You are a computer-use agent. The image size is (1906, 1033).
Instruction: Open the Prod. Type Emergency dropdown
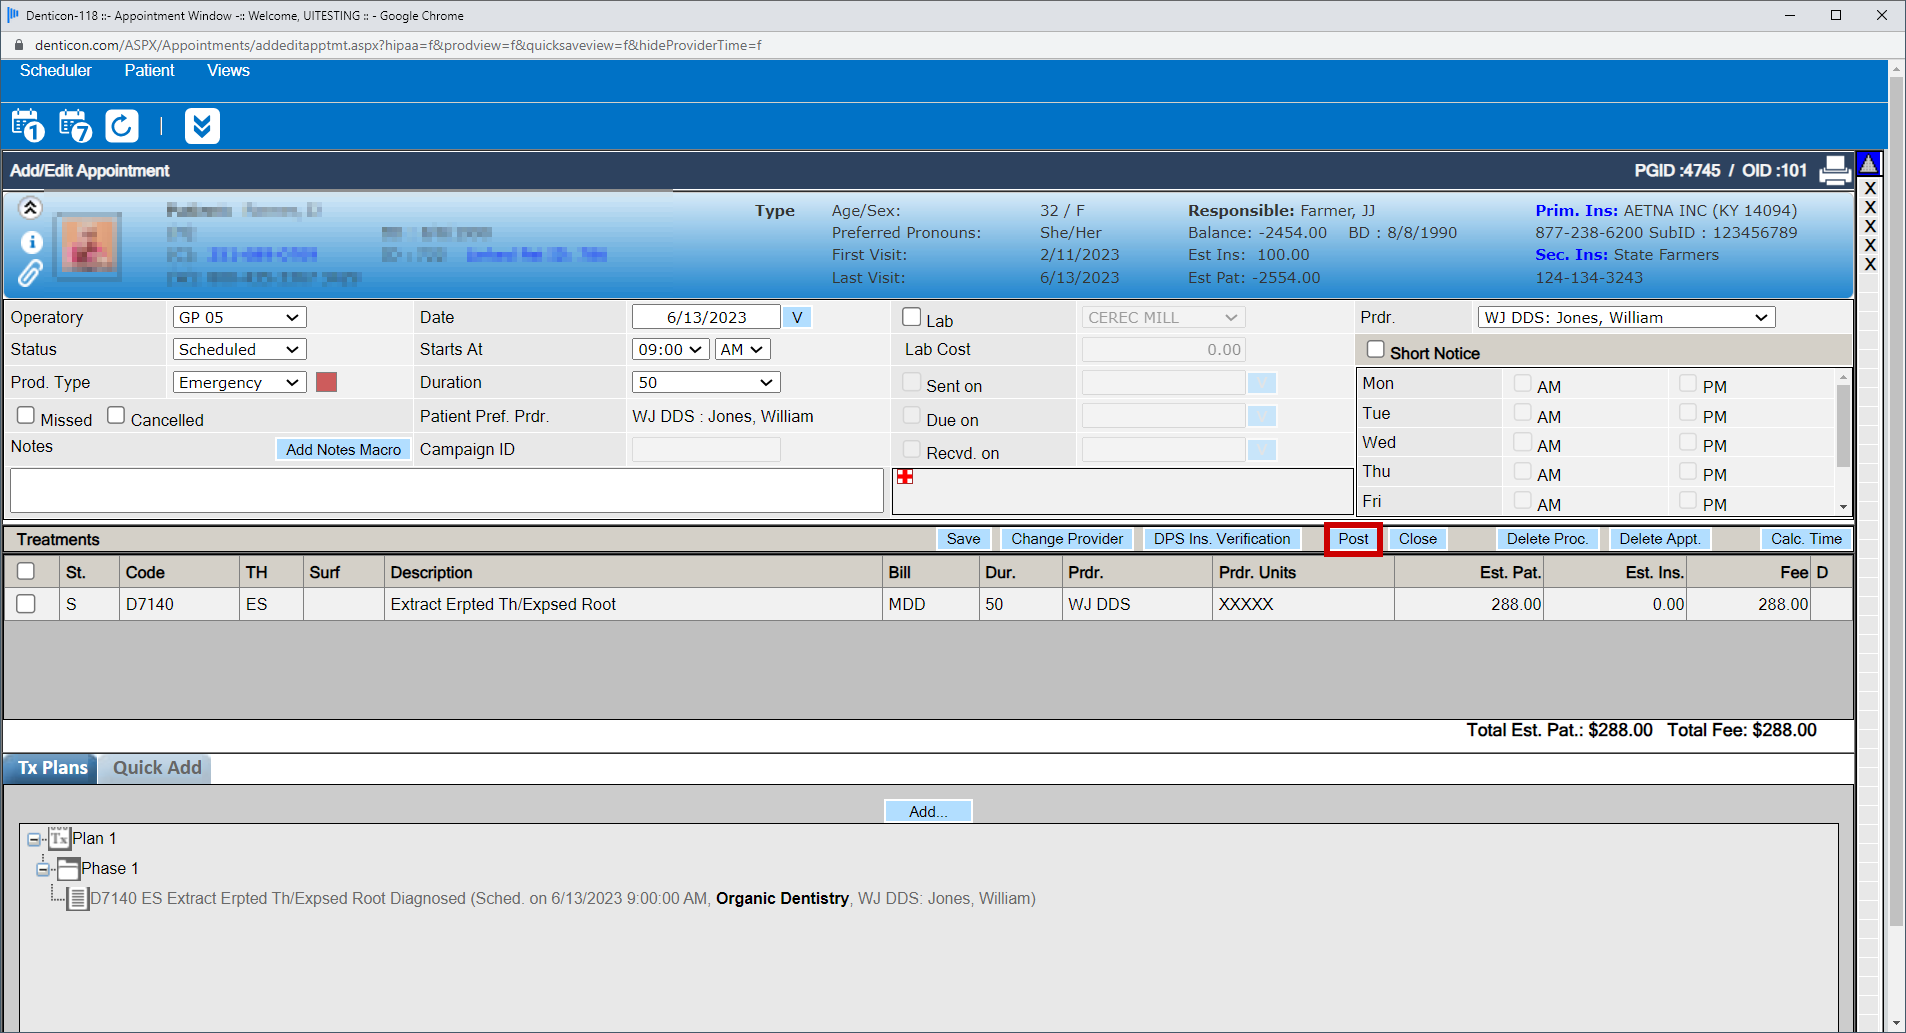click(239, 382)
